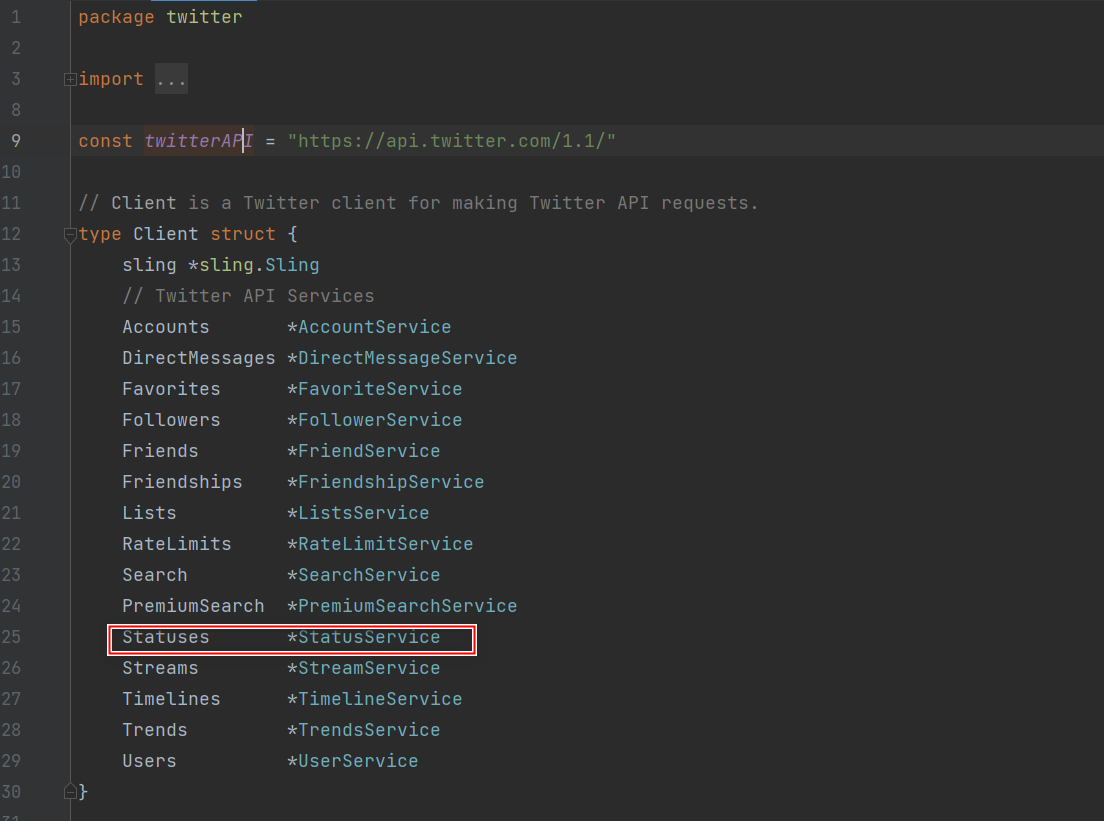Click the FriendshipService type
1104x821 pixels.
[391, 482]
